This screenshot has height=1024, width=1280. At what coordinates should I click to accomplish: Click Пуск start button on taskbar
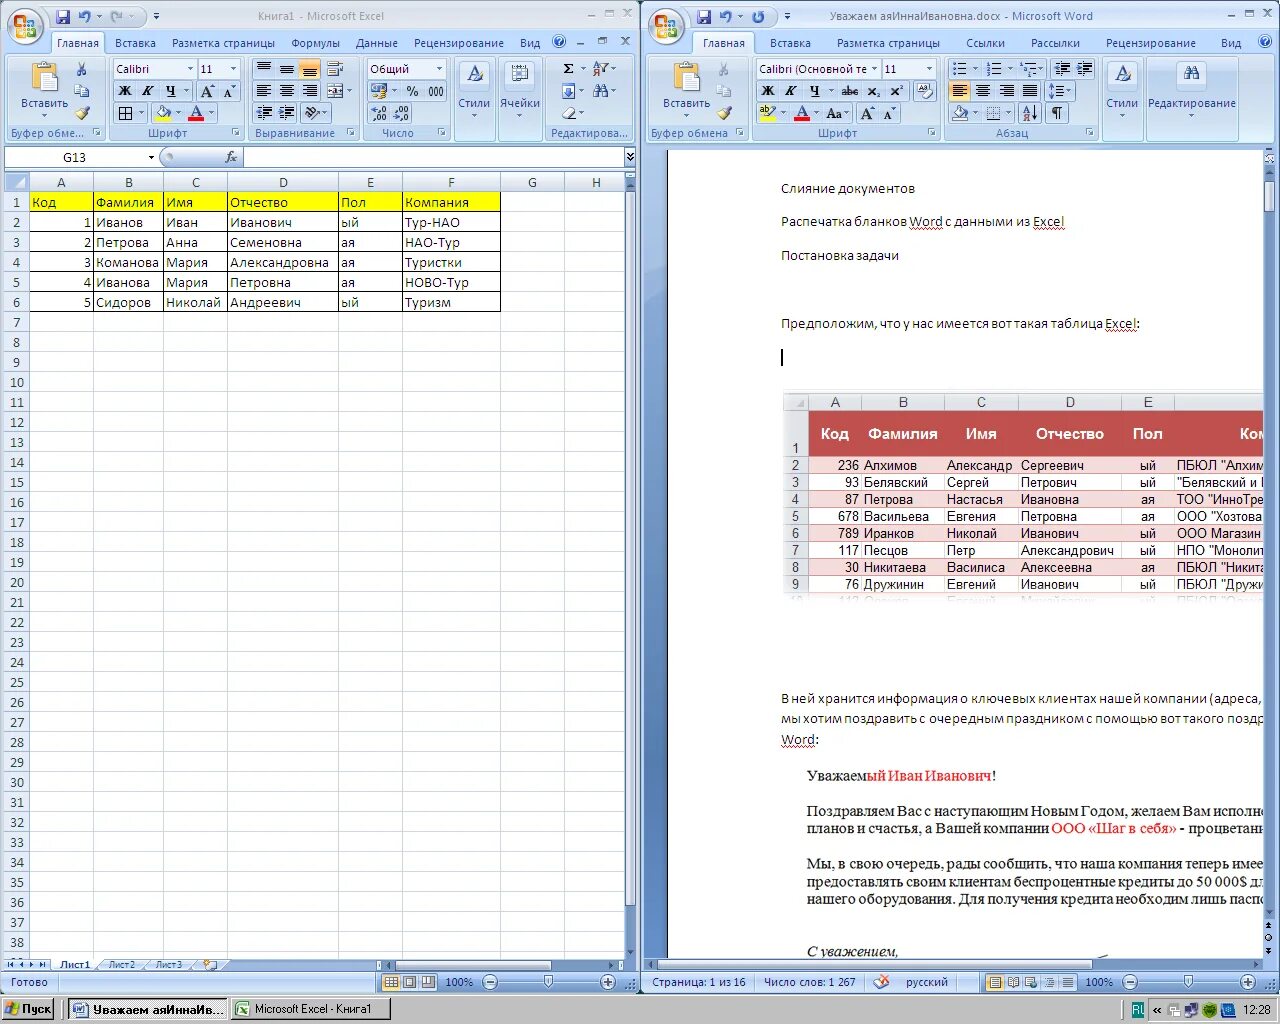(28, 1009)
